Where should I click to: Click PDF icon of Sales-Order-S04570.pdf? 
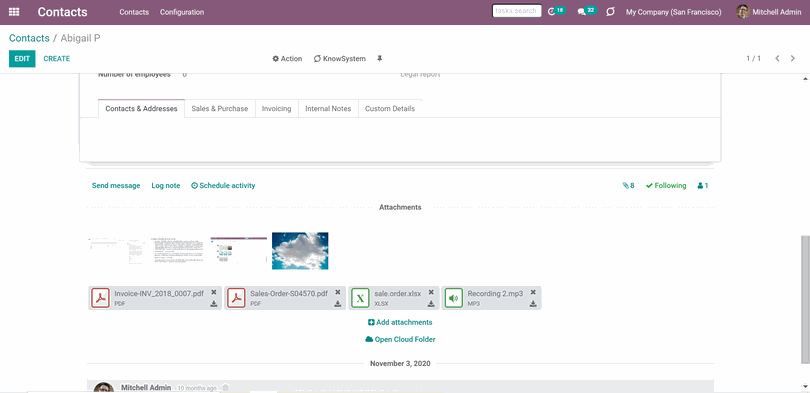pos(237,298)
